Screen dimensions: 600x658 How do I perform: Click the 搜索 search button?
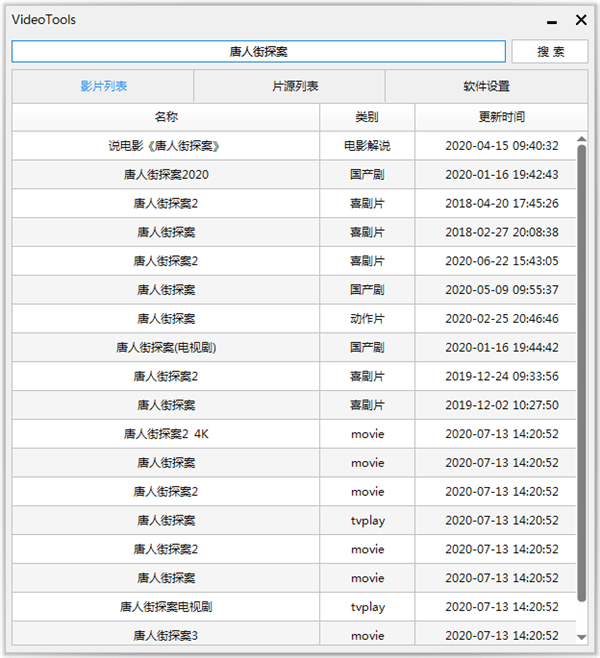click(x=549, y=51)
